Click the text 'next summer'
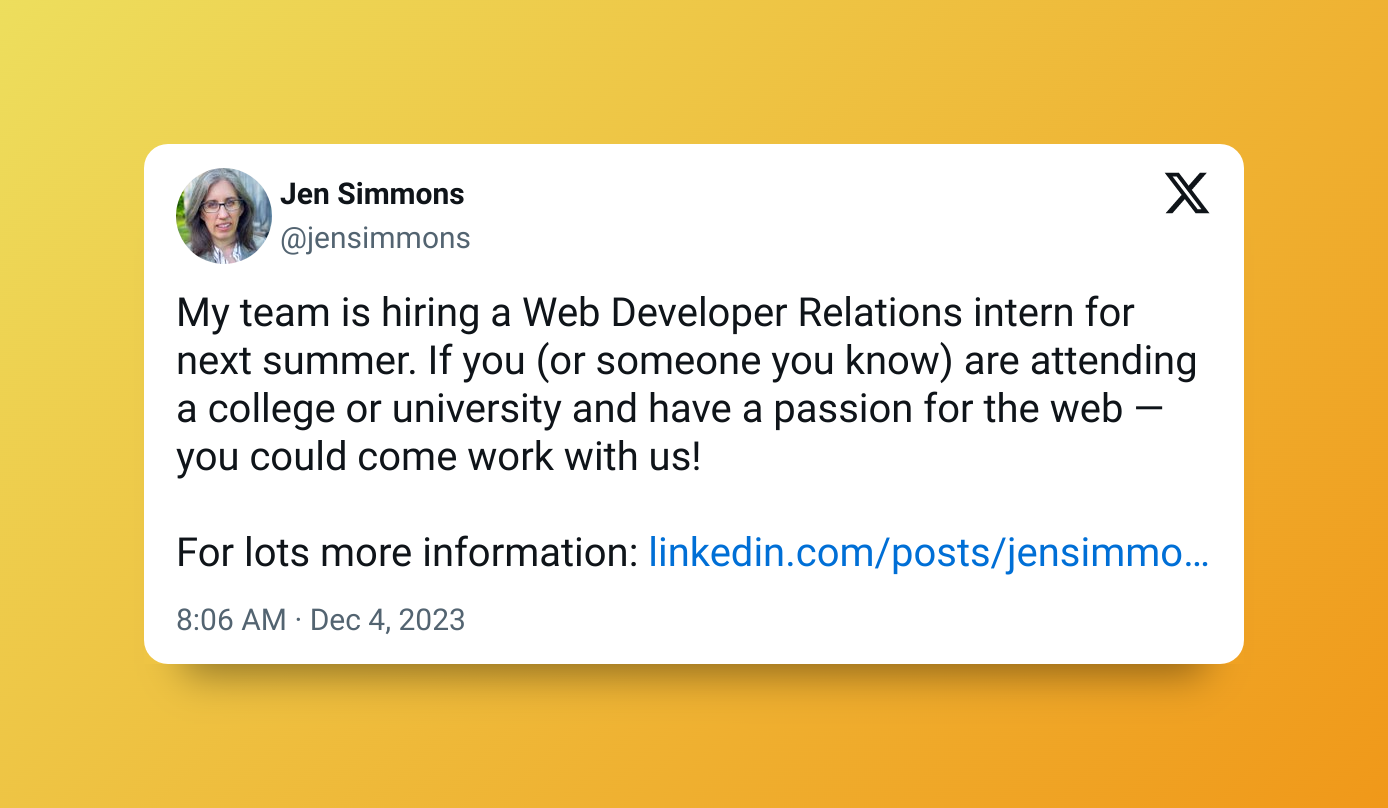The image size is (1388, 808). pos(290,361)
